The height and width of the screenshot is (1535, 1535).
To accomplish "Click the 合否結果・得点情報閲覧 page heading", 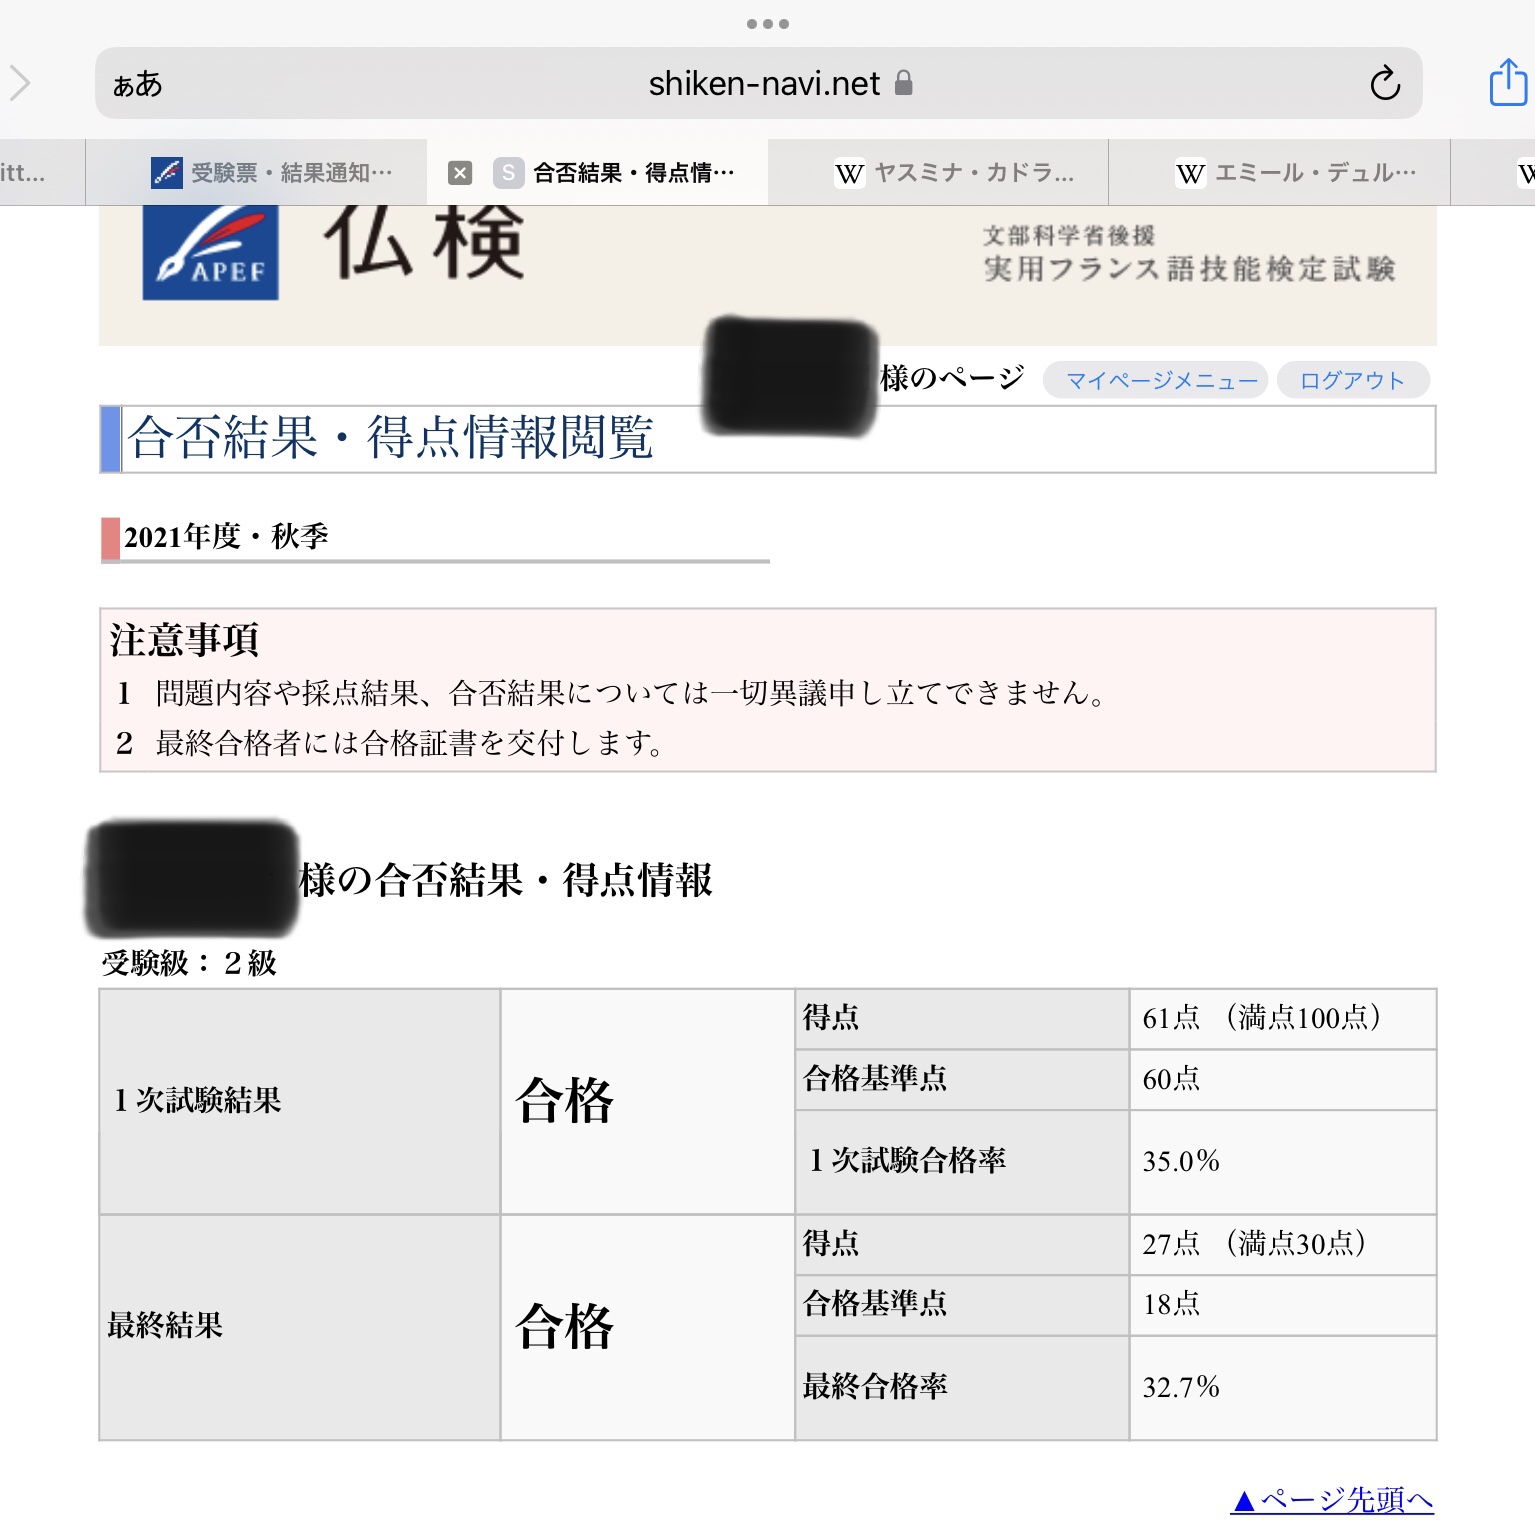I will (x=390, y=438).
